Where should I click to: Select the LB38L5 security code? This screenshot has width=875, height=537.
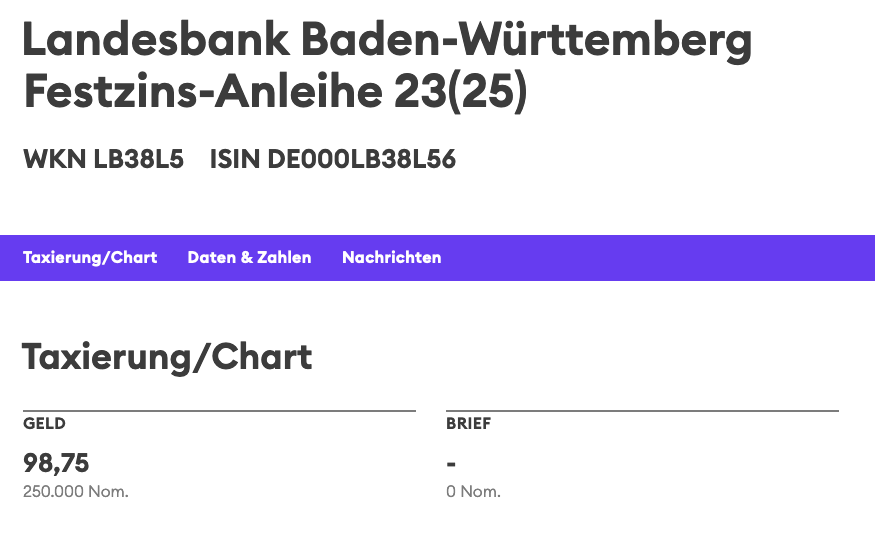pyautogui.click(x=139, y=160)
